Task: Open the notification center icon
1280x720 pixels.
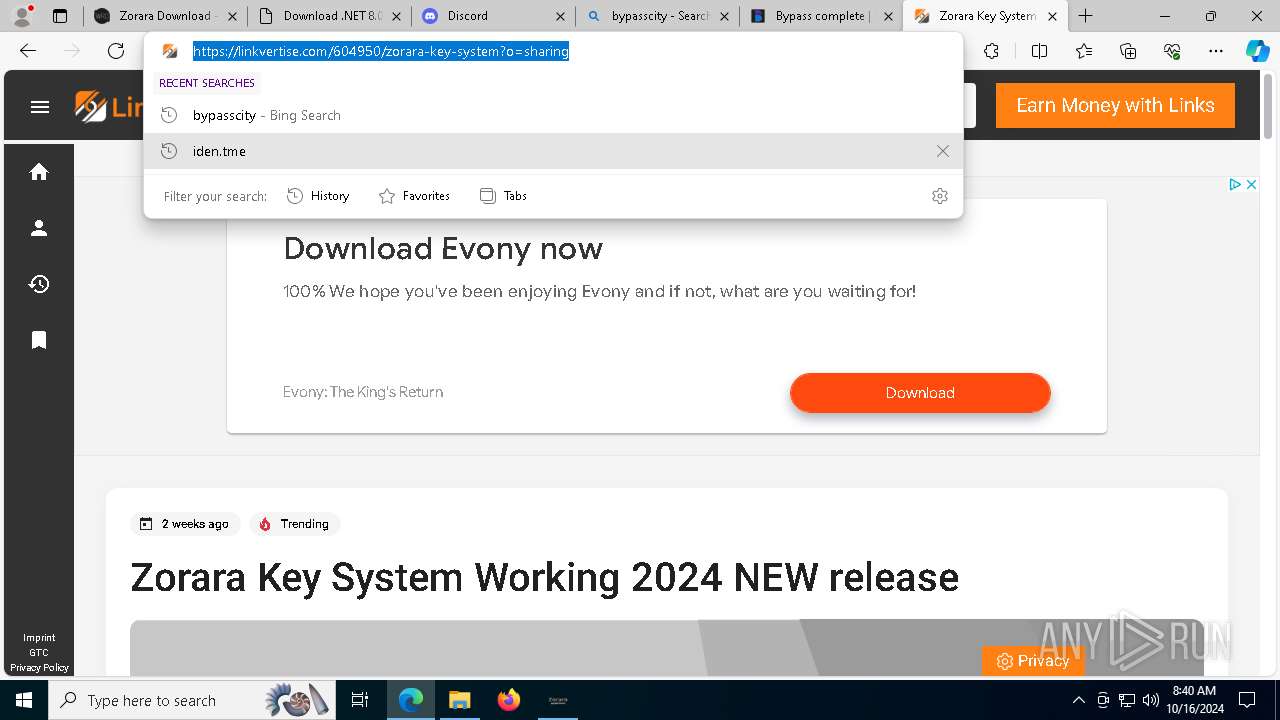Action: 1247,700
